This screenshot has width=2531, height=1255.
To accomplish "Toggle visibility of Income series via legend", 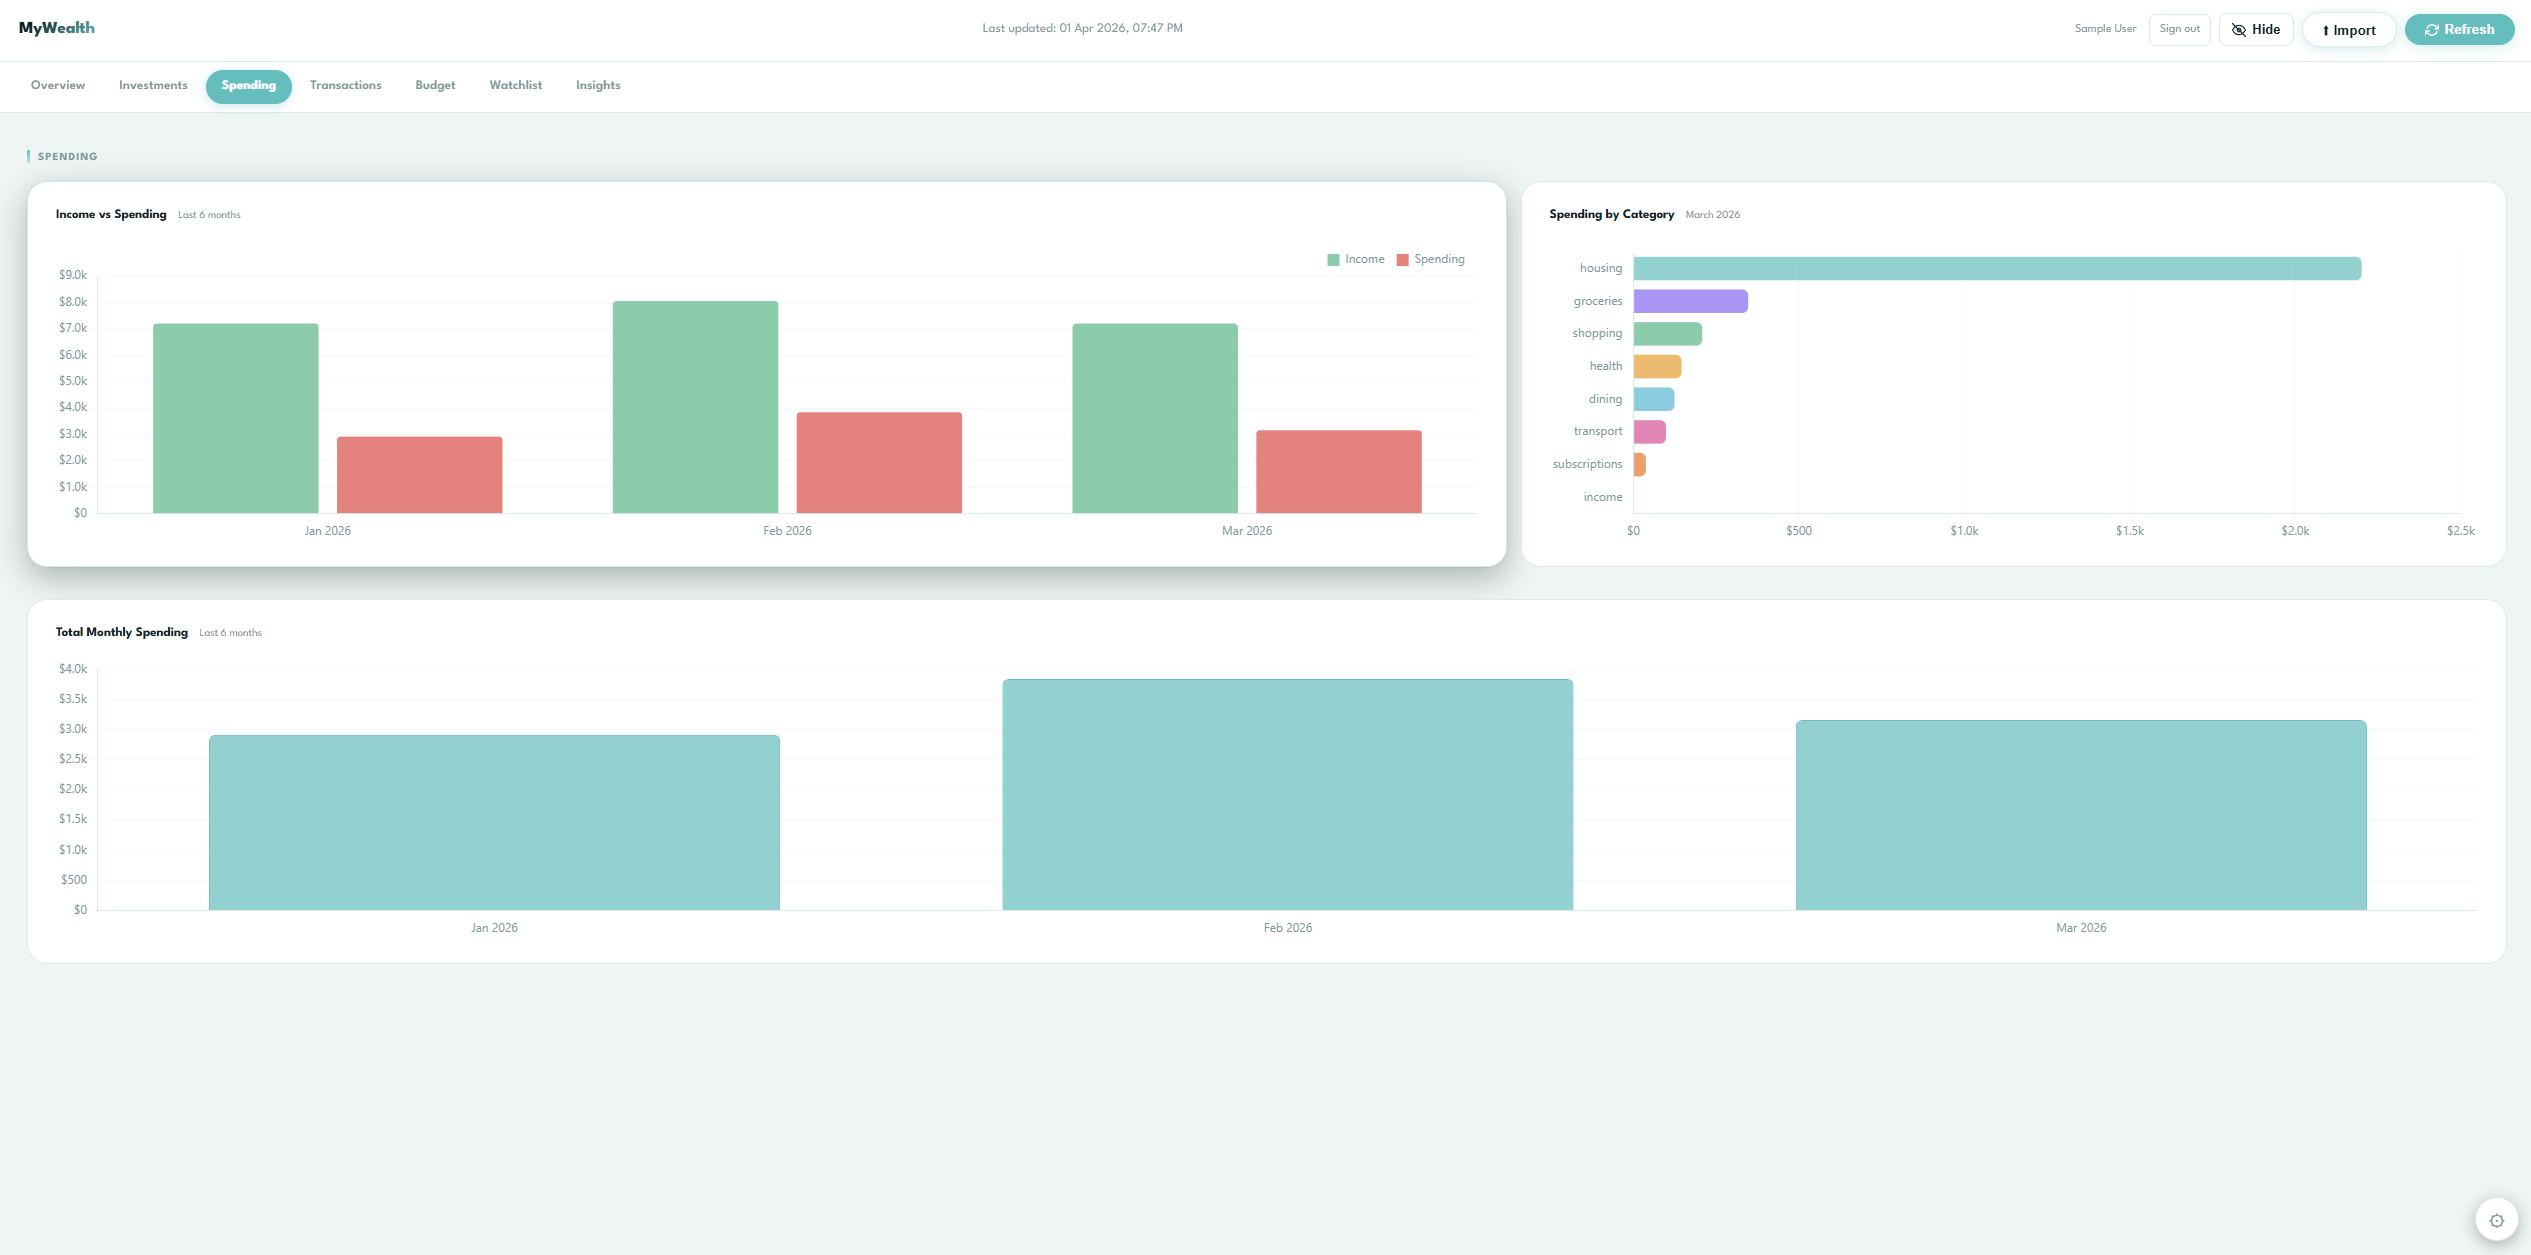I will [x=1358, y=258].
